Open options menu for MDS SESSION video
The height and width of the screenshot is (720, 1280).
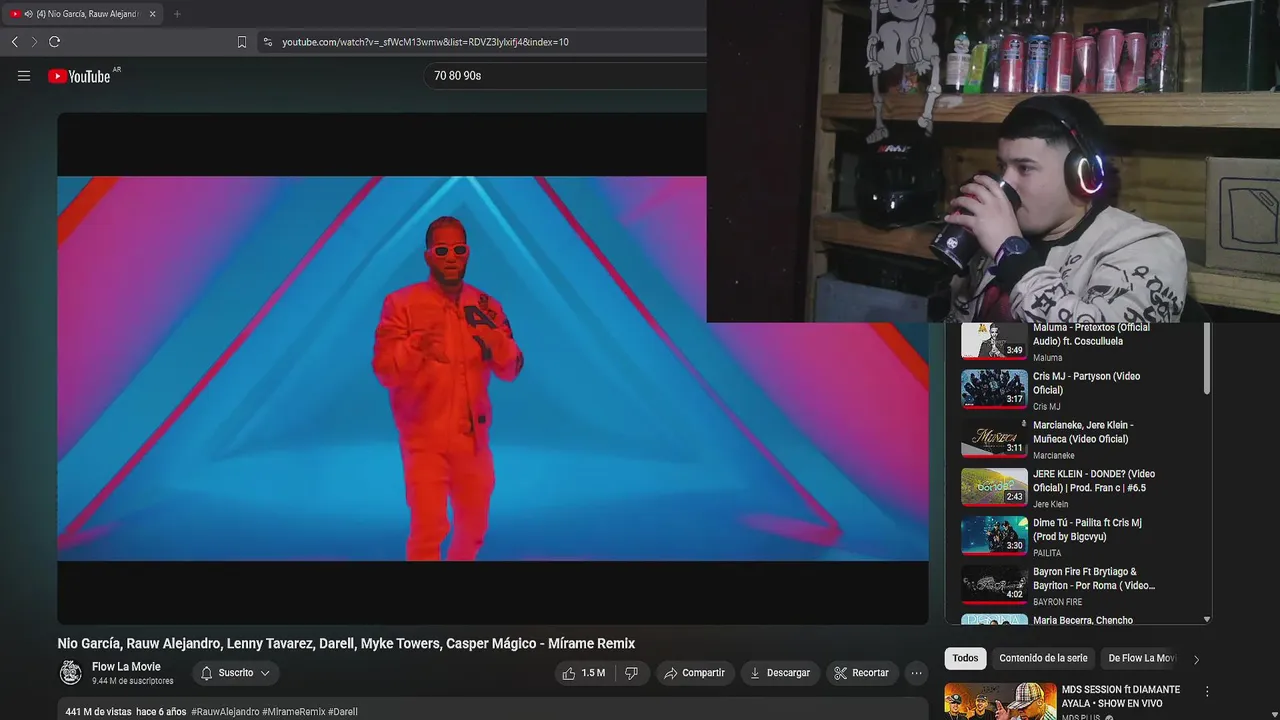pyautogui.click(x=1207, y=691)
